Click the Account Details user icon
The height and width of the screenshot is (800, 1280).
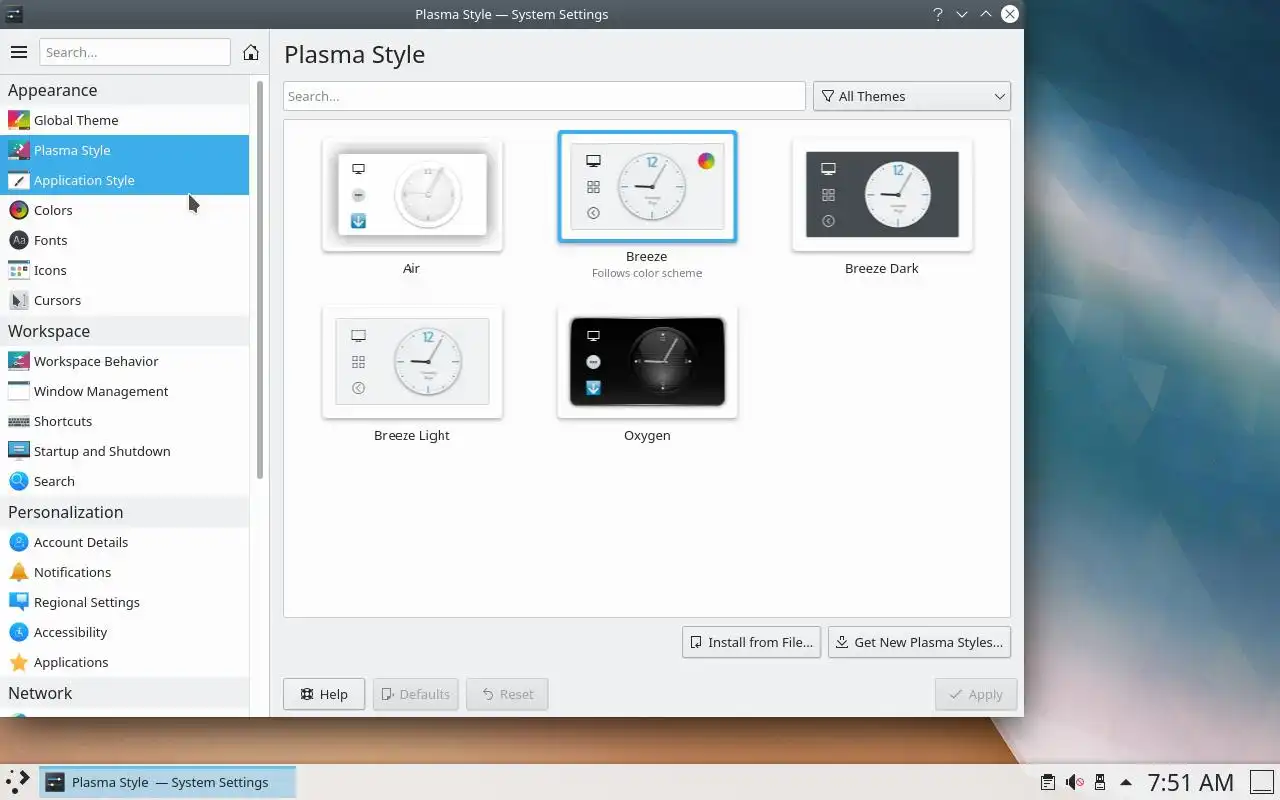point(18,542)
